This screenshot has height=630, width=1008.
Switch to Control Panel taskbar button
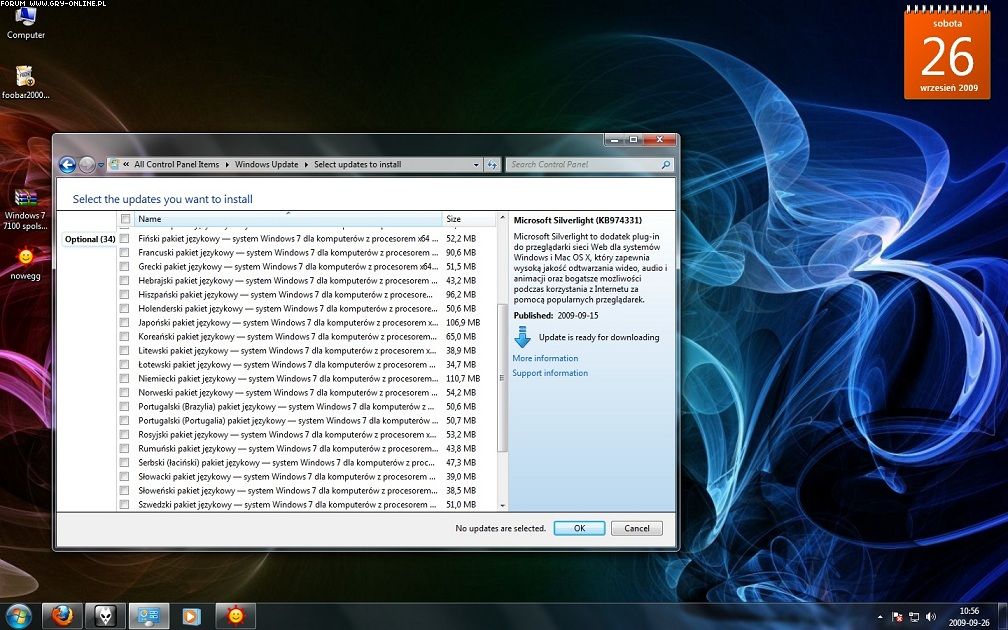(x=148, y=616)
